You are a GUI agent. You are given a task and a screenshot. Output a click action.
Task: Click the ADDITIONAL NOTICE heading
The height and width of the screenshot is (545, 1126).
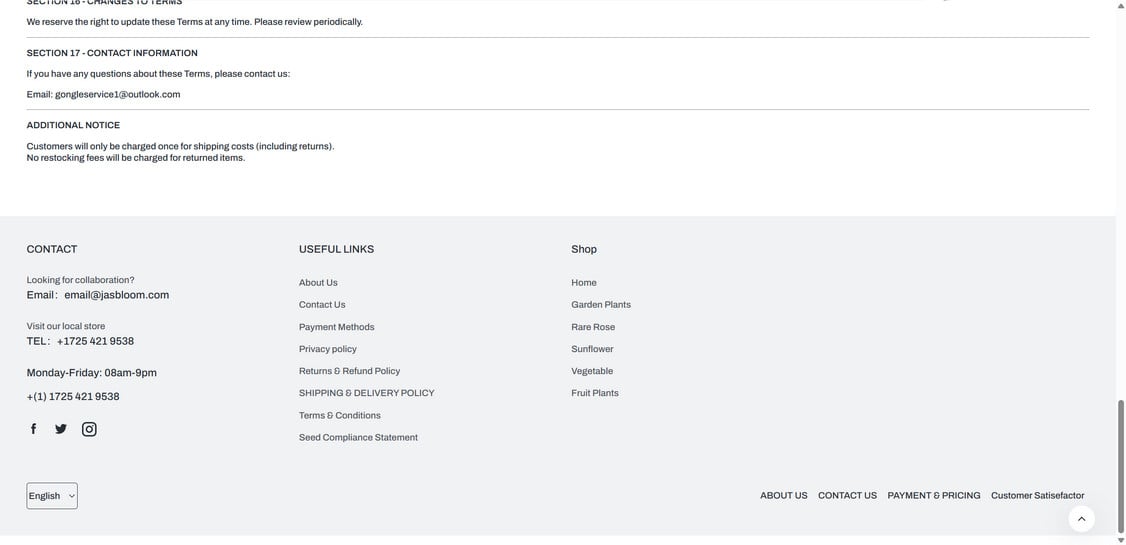(73, 125)
